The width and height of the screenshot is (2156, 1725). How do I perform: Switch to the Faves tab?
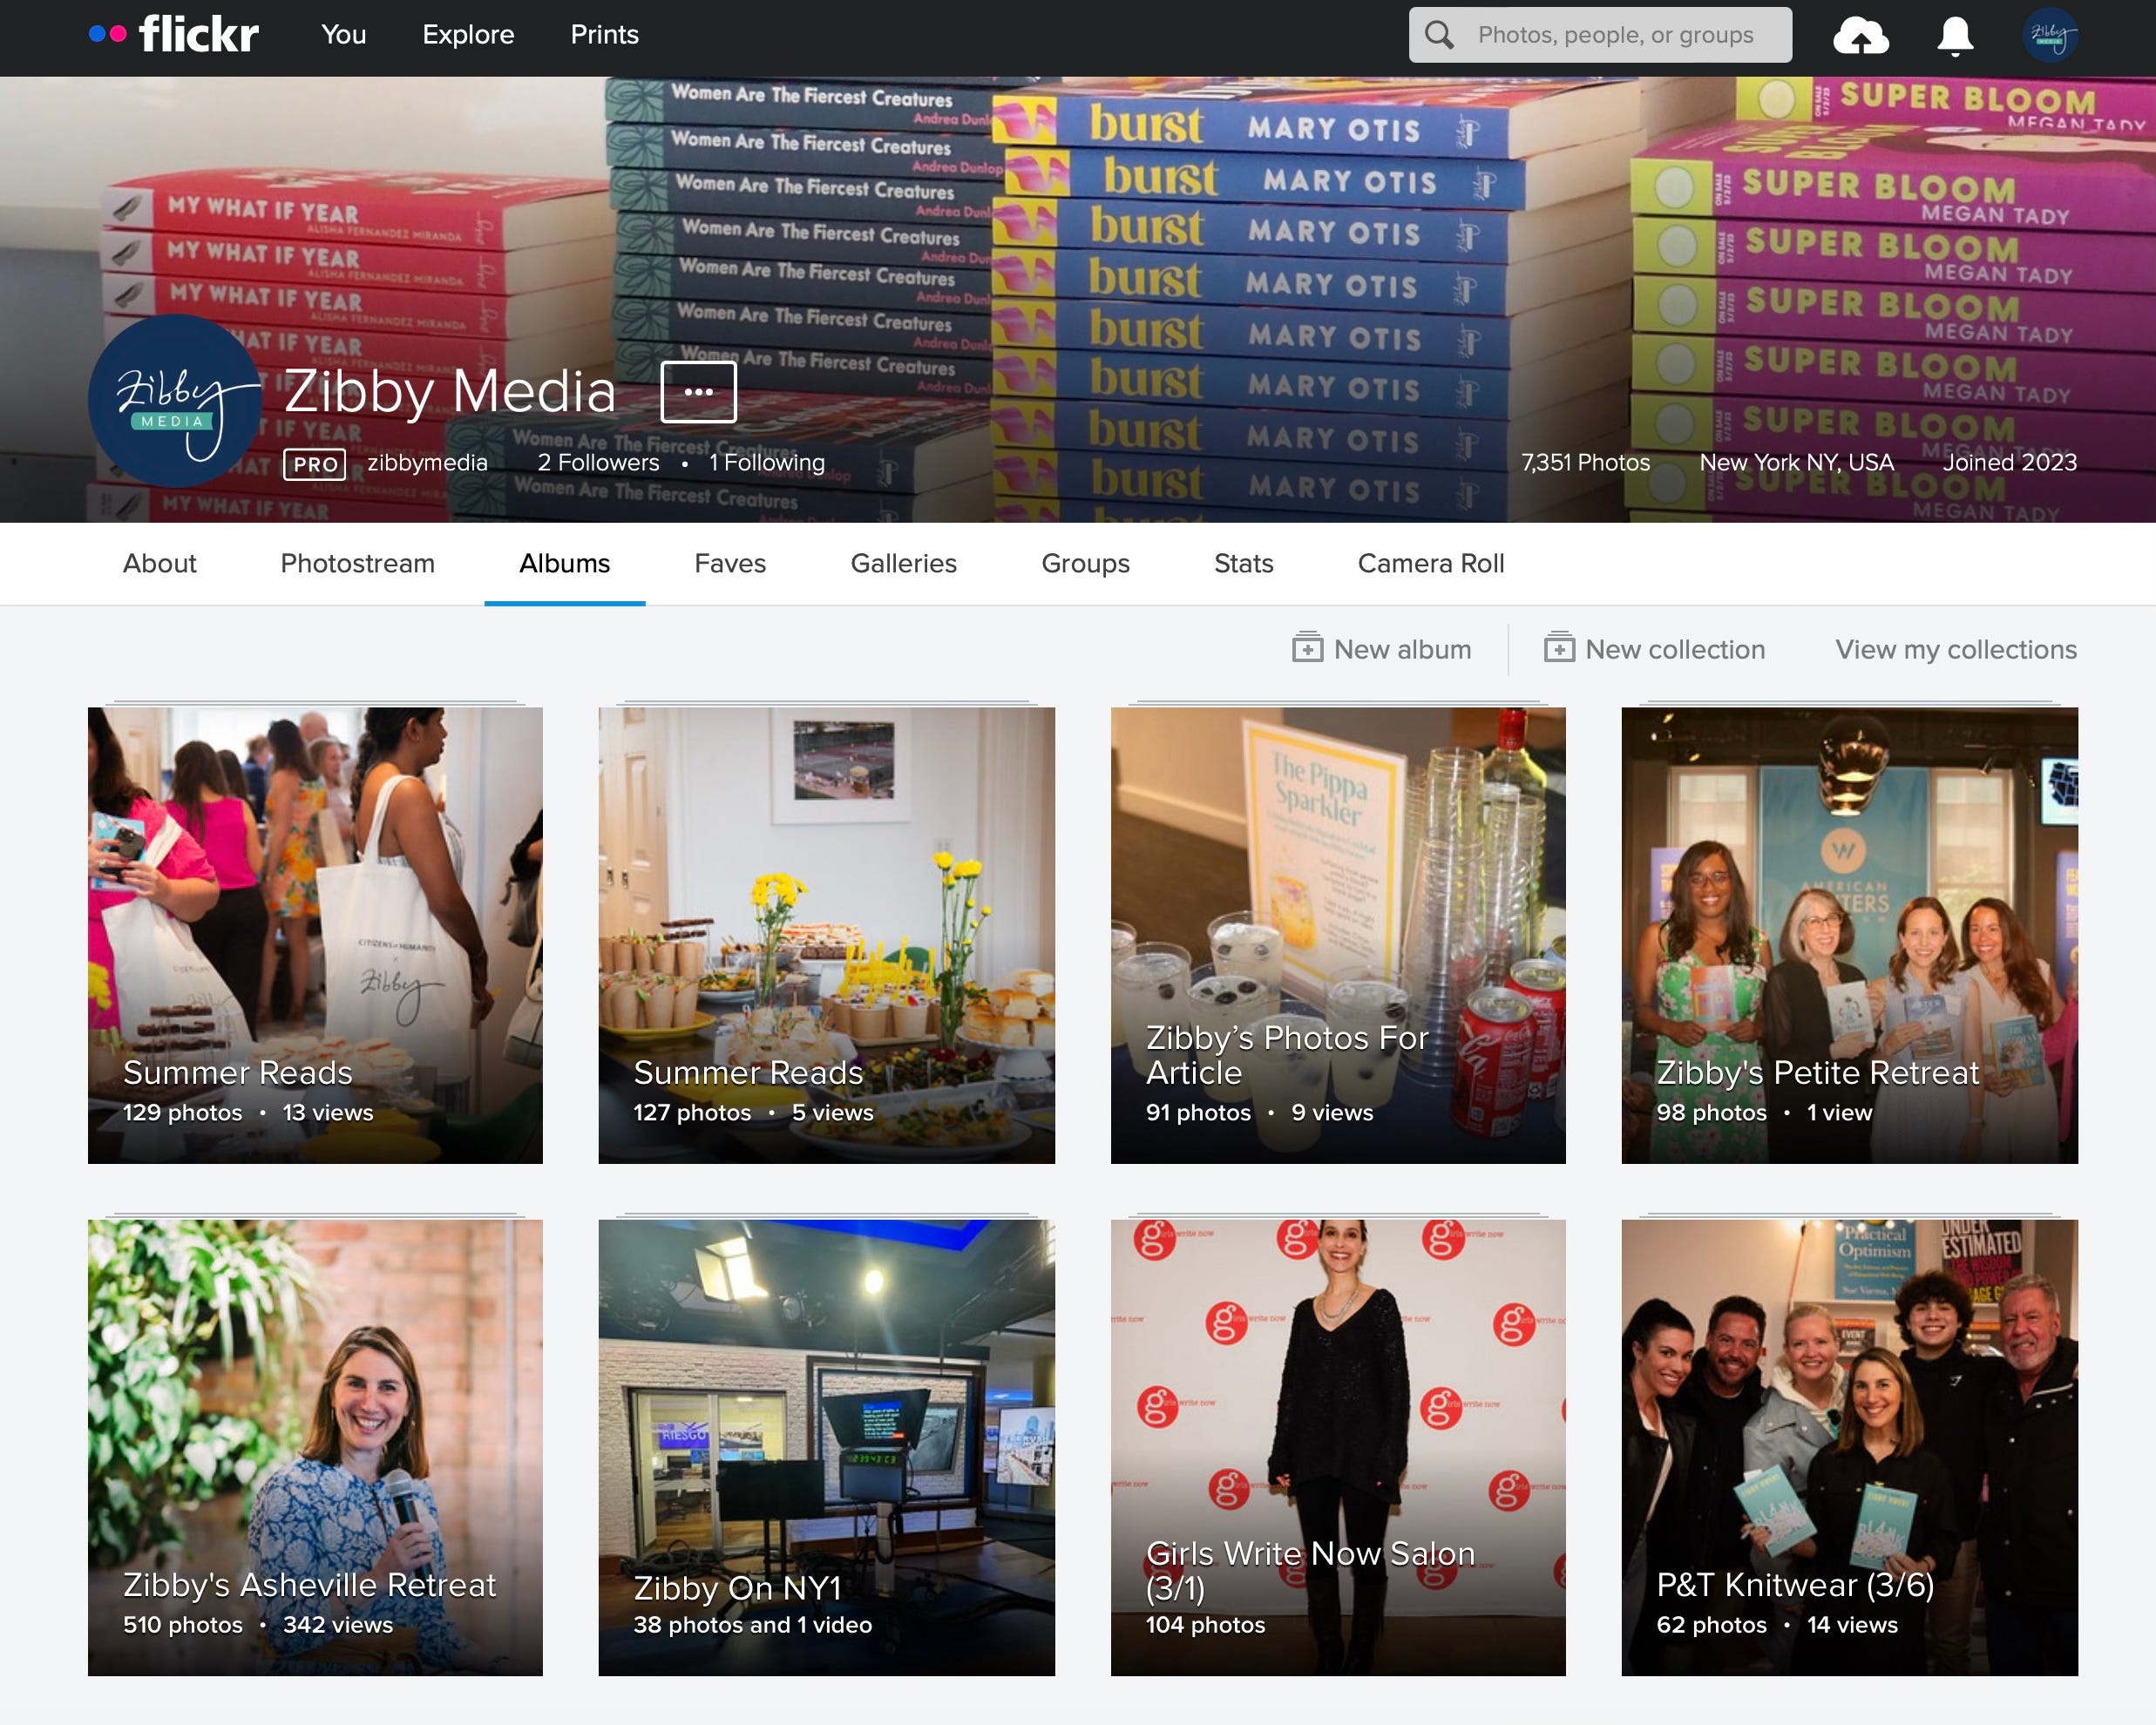click(x=730, y=563)
